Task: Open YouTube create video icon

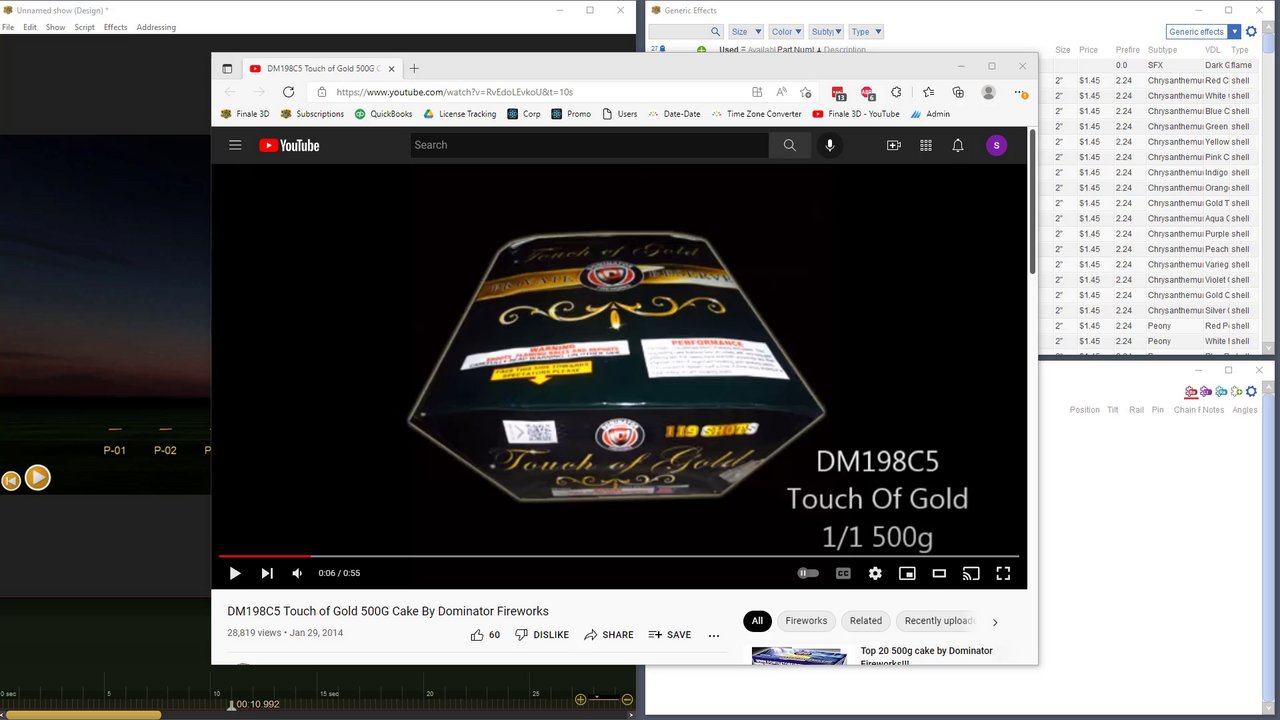Action: 894,145
